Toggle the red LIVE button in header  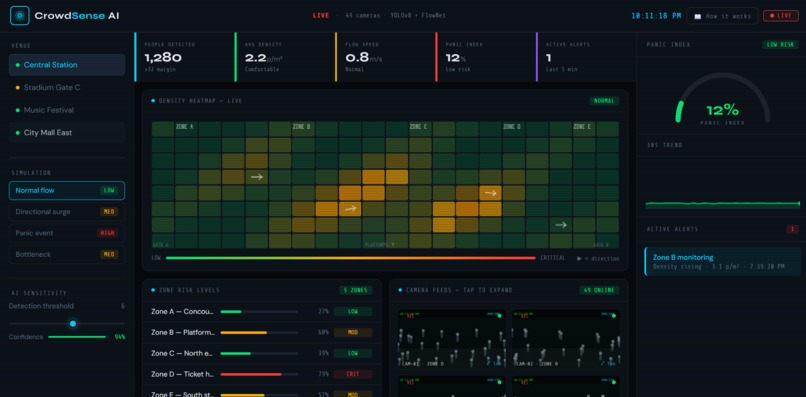780,16
